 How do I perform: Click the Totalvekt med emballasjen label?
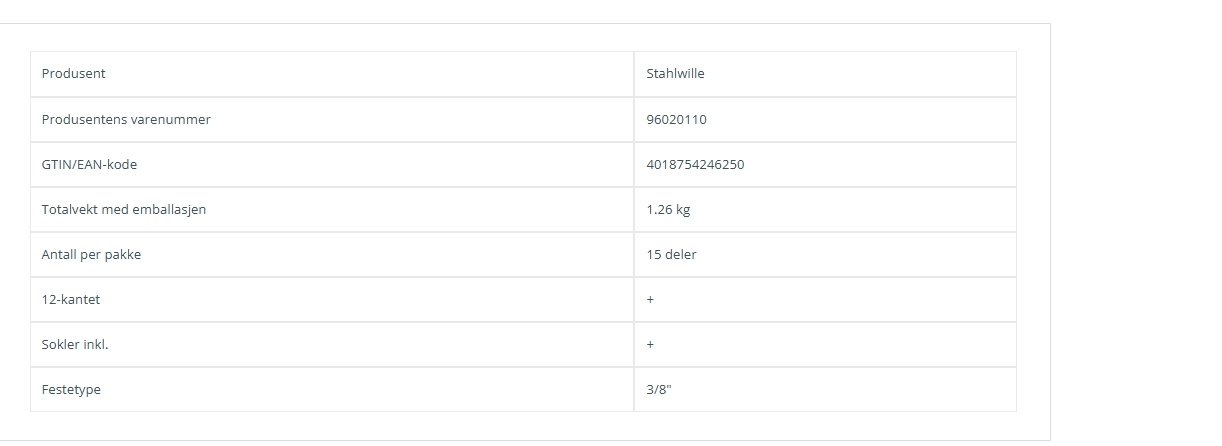point(124,209)
